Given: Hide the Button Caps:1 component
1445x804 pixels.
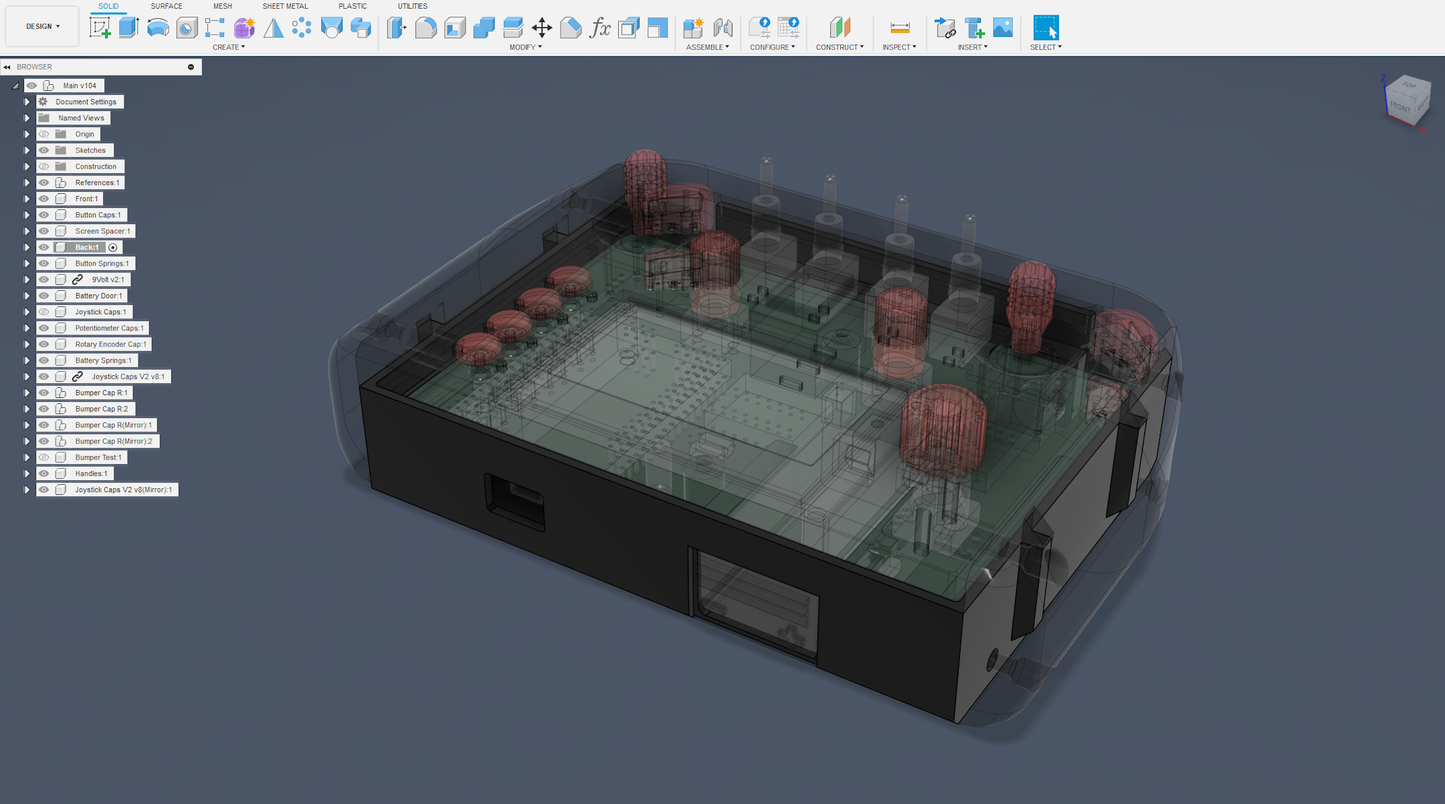Looking at the screenshot, I should click(42, 215).
